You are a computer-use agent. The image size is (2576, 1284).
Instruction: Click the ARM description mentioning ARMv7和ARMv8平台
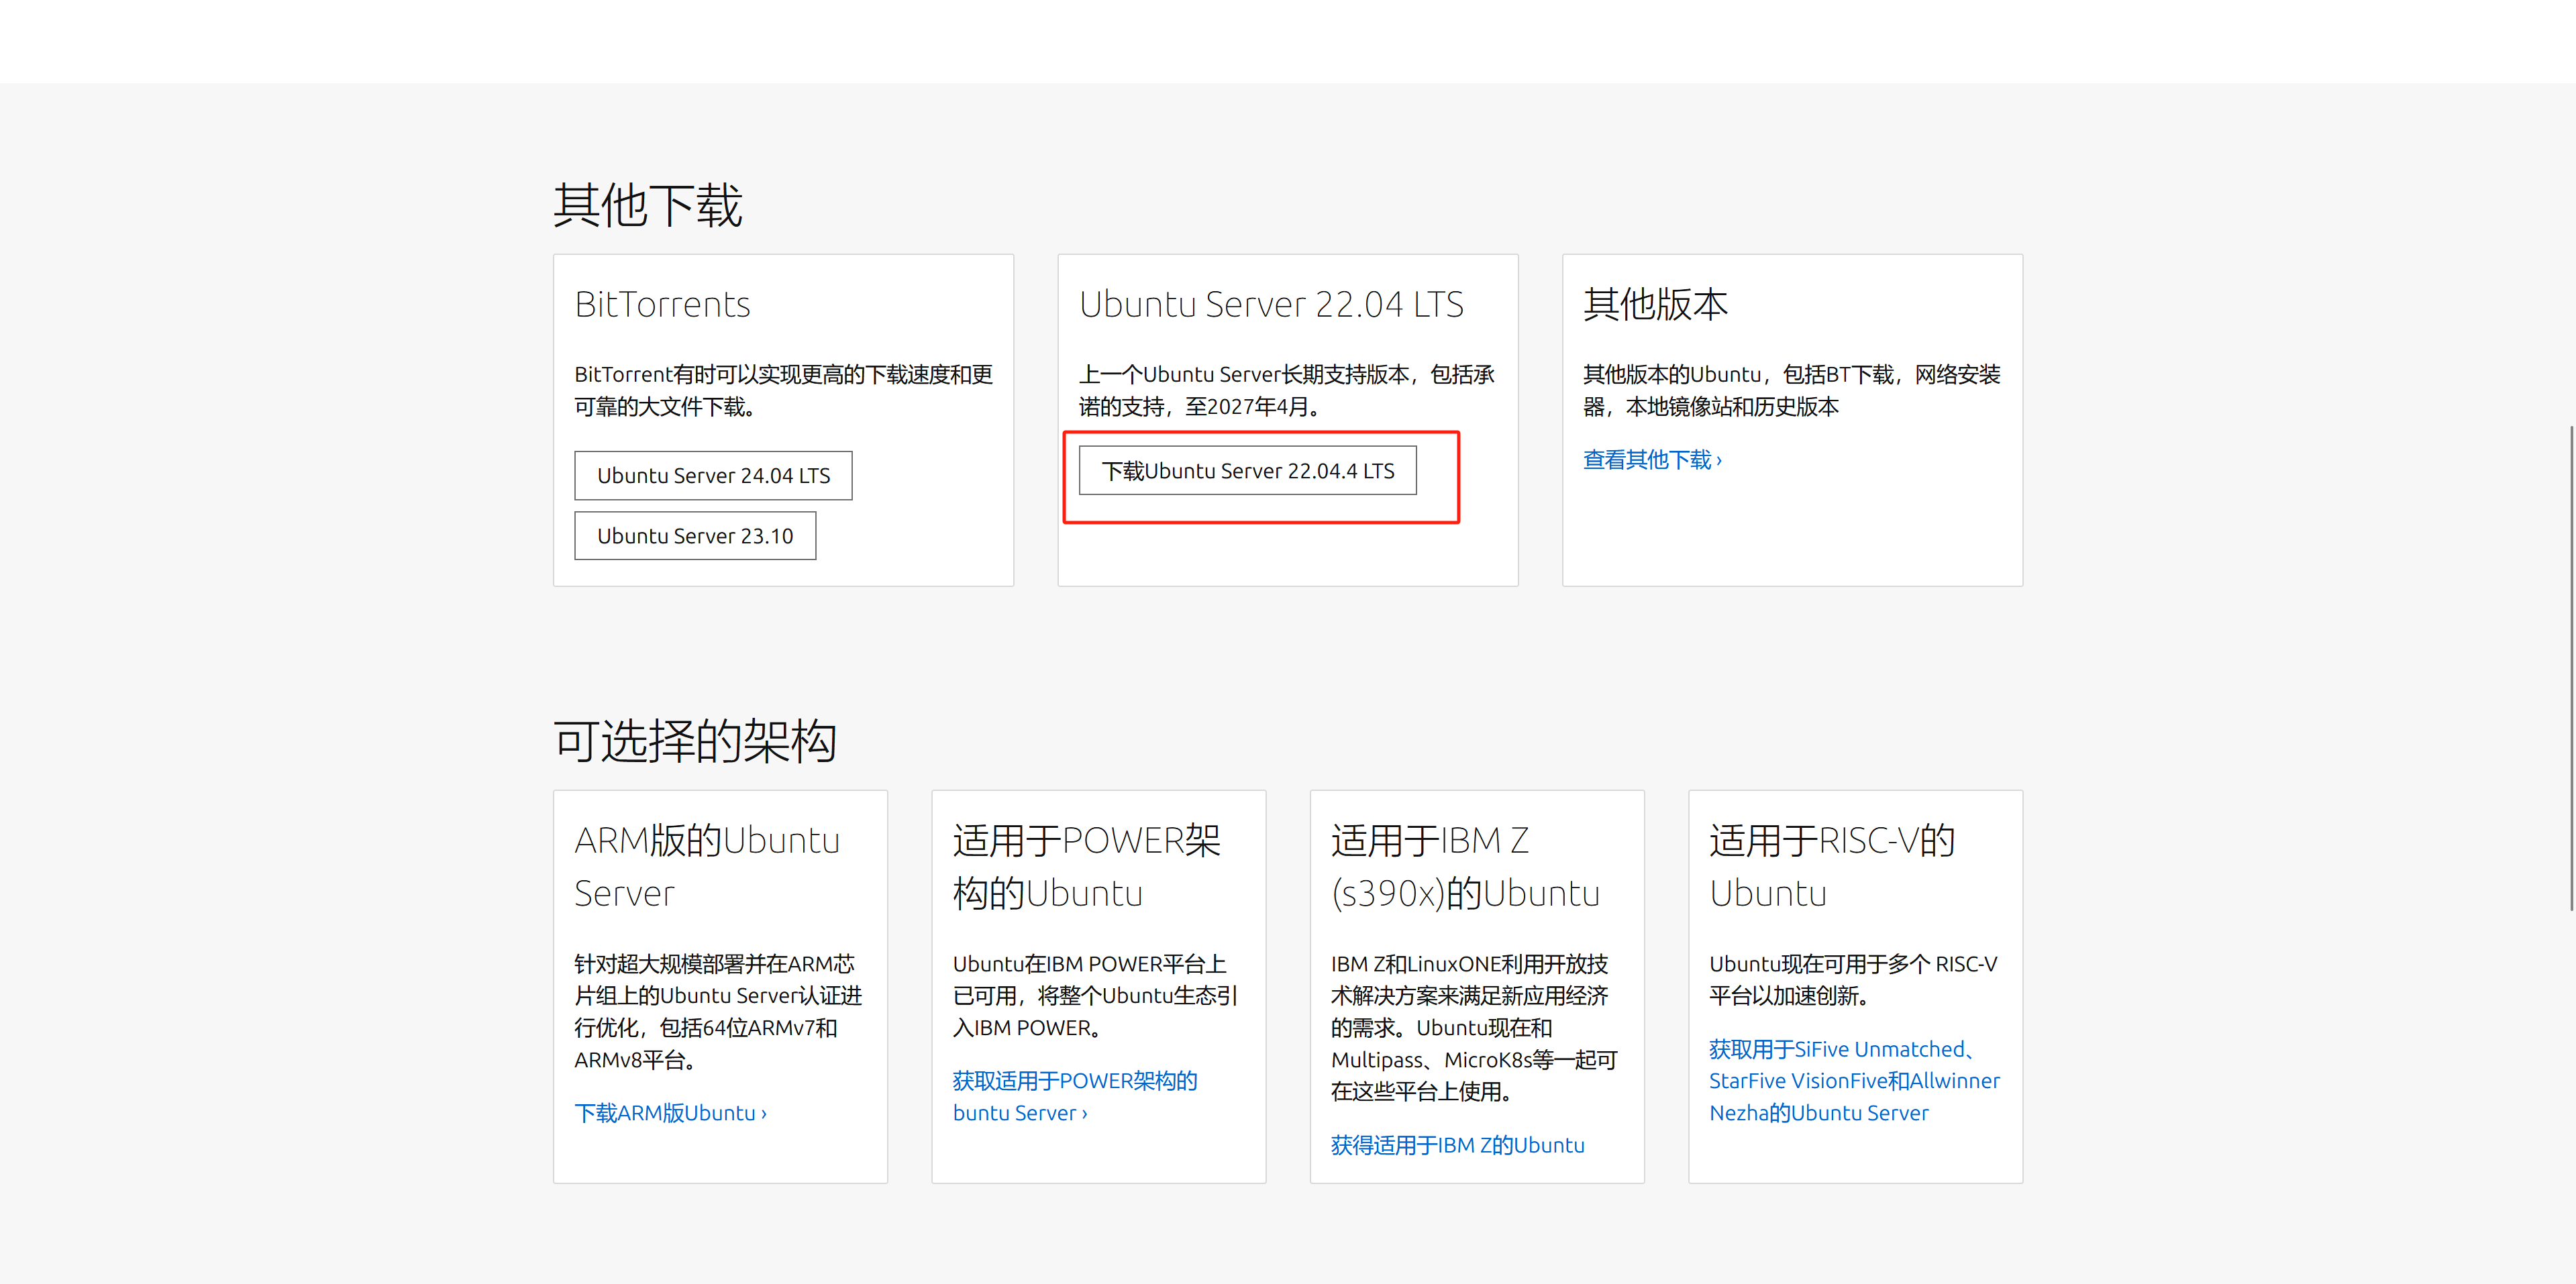click(x=718, y=1012)
